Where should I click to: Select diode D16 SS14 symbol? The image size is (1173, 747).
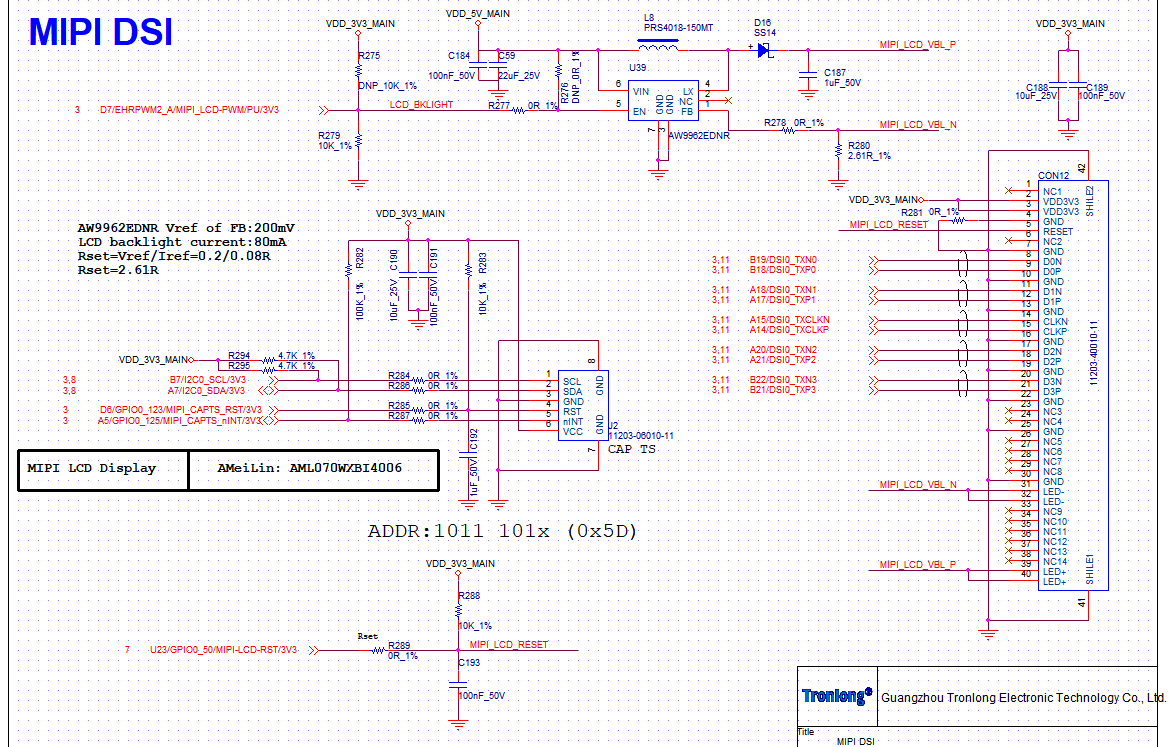[x=765, y=50]
